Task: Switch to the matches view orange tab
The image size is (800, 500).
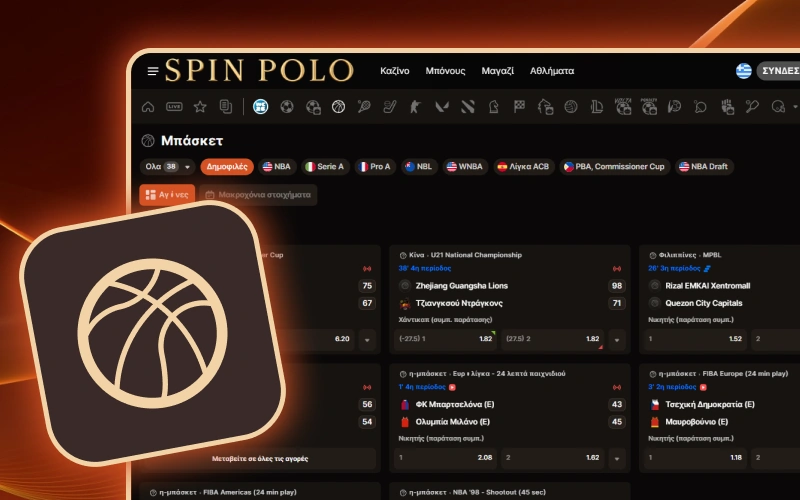Action: pyautogui.click(x=167, y=194)
